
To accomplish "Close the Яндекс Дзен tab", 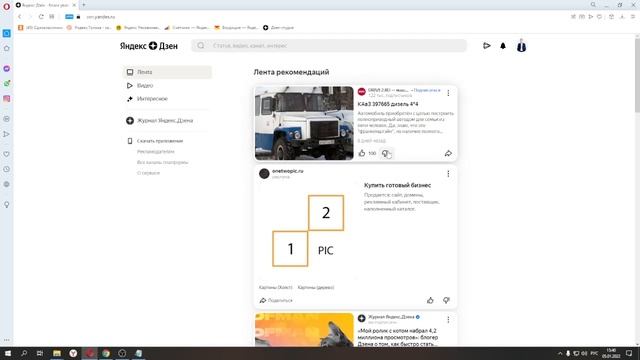I will 74,5.
